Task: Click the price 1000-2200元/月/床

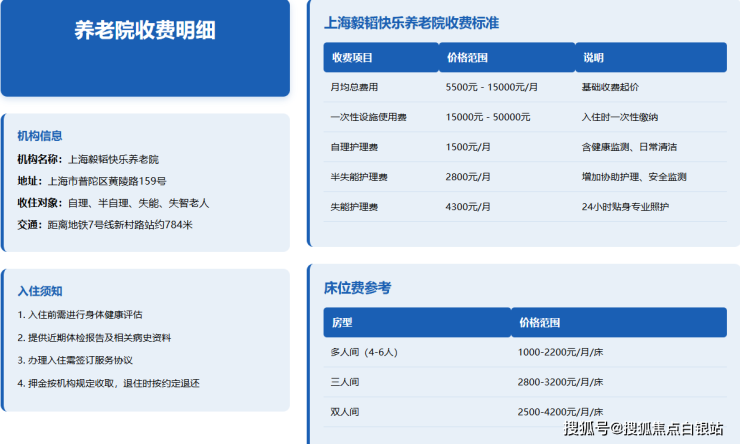Action: [560, 352]
